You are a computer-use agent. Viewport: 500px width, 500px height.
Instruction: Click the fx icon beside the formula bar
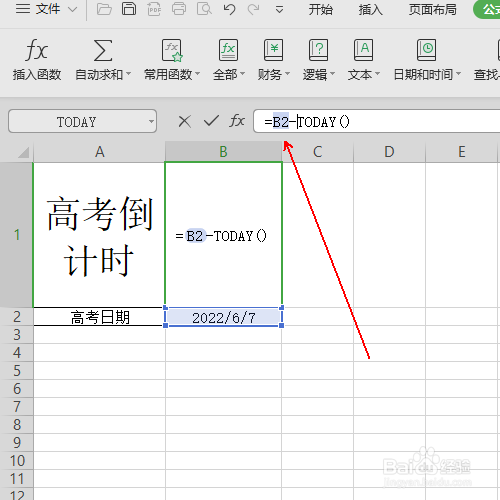[237, 121]
